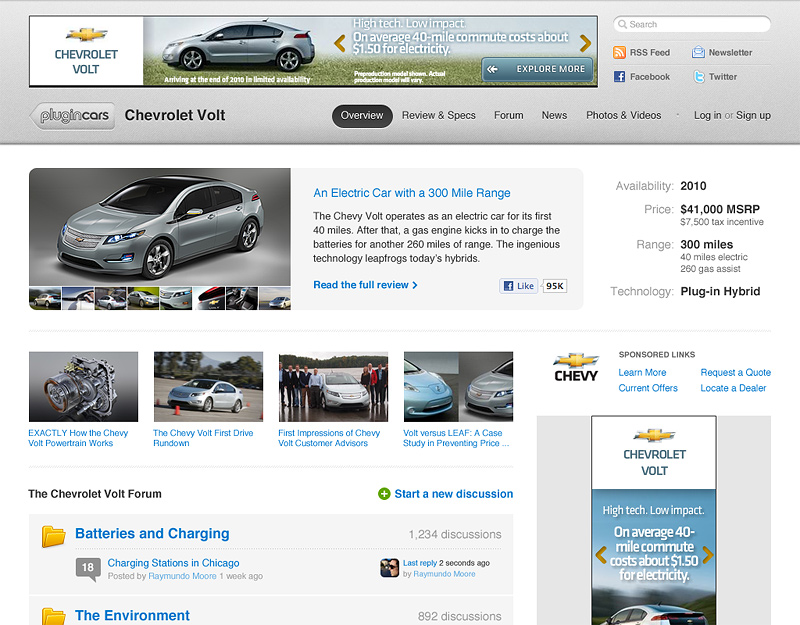Click Start a new discussion link

click(x=454, y=494)
